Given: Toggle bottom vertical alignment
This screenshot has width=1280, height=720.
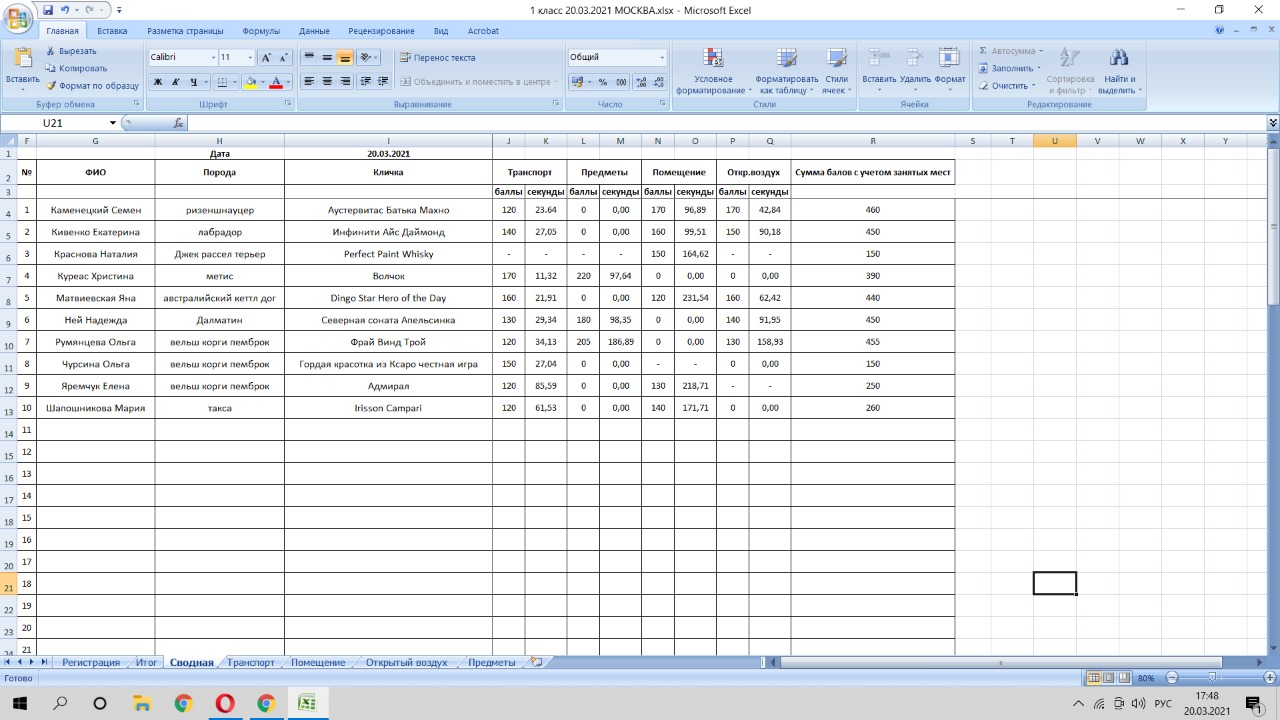Looking at the screenshot, I should [x=345, y=58].
